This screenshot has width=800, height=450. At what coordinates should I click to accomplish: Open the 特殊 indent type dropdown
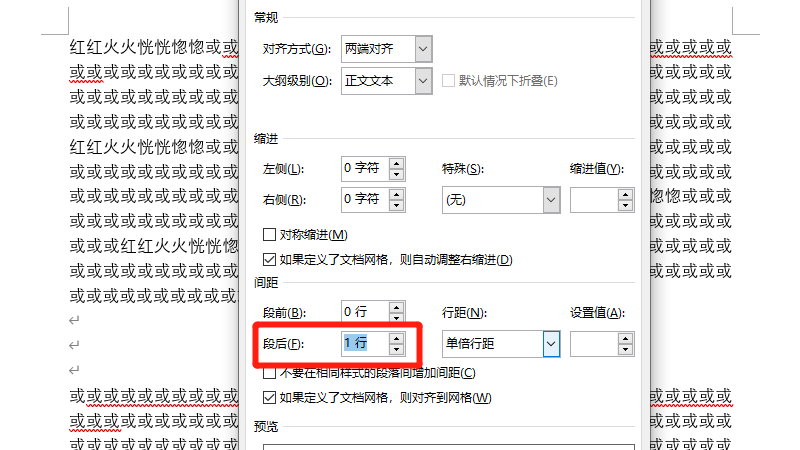pos(550,199)
